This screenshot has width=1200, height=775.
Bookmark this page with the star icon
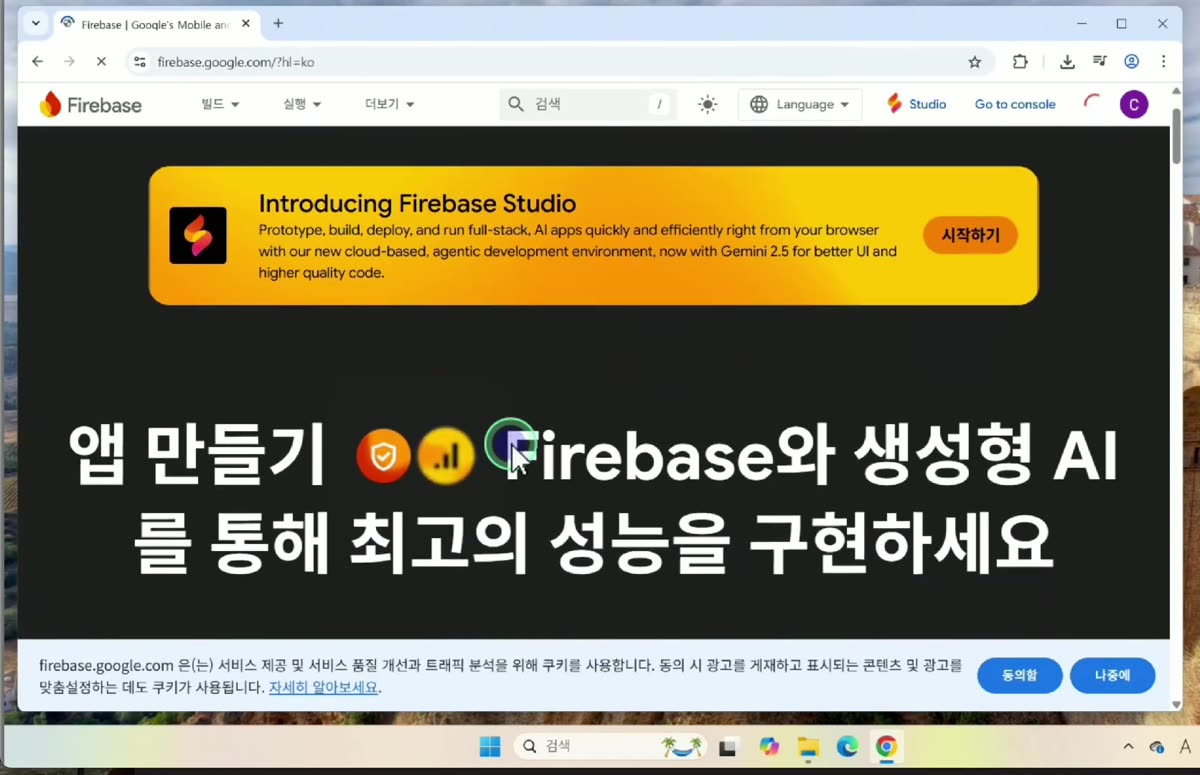tap(975, 62)
